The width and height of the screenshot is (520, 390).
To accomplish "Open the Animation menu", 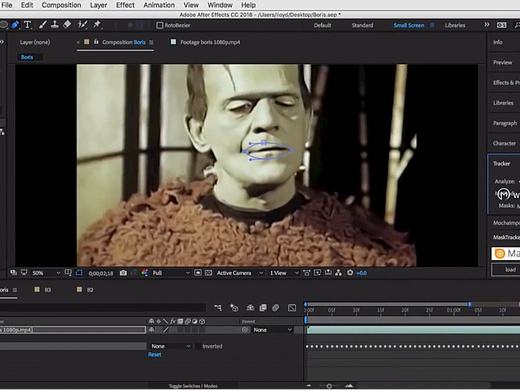I will click(159, 5).
